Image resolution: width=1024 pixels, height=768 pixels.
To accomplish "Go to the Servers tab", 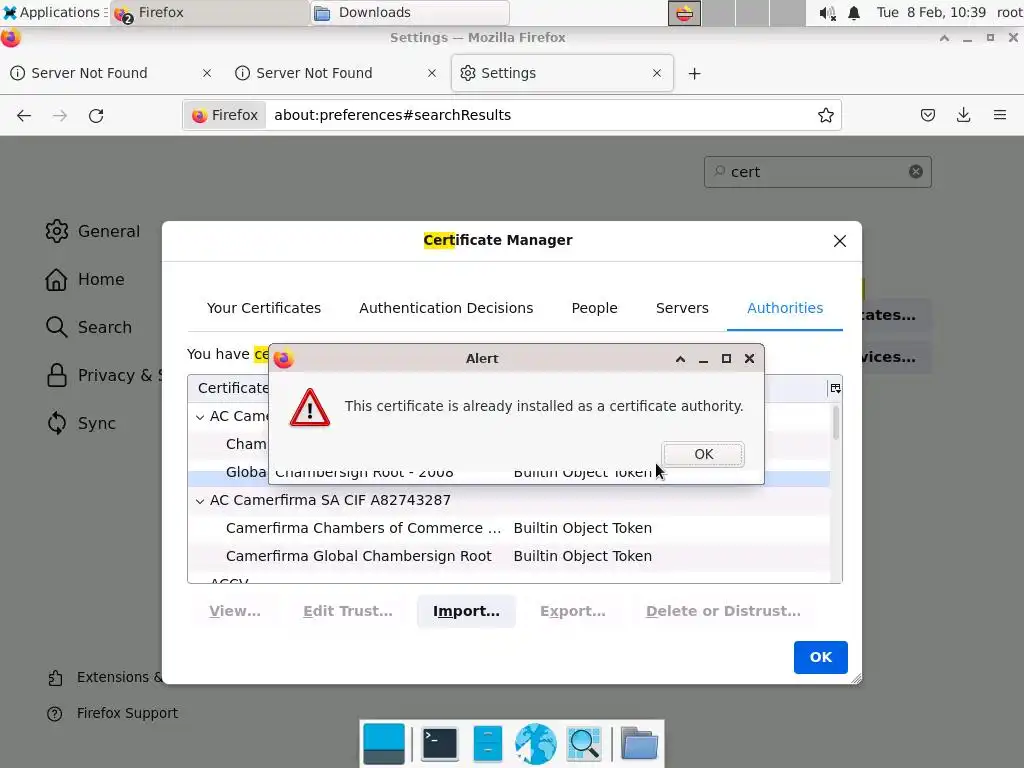I will point(682,308).
